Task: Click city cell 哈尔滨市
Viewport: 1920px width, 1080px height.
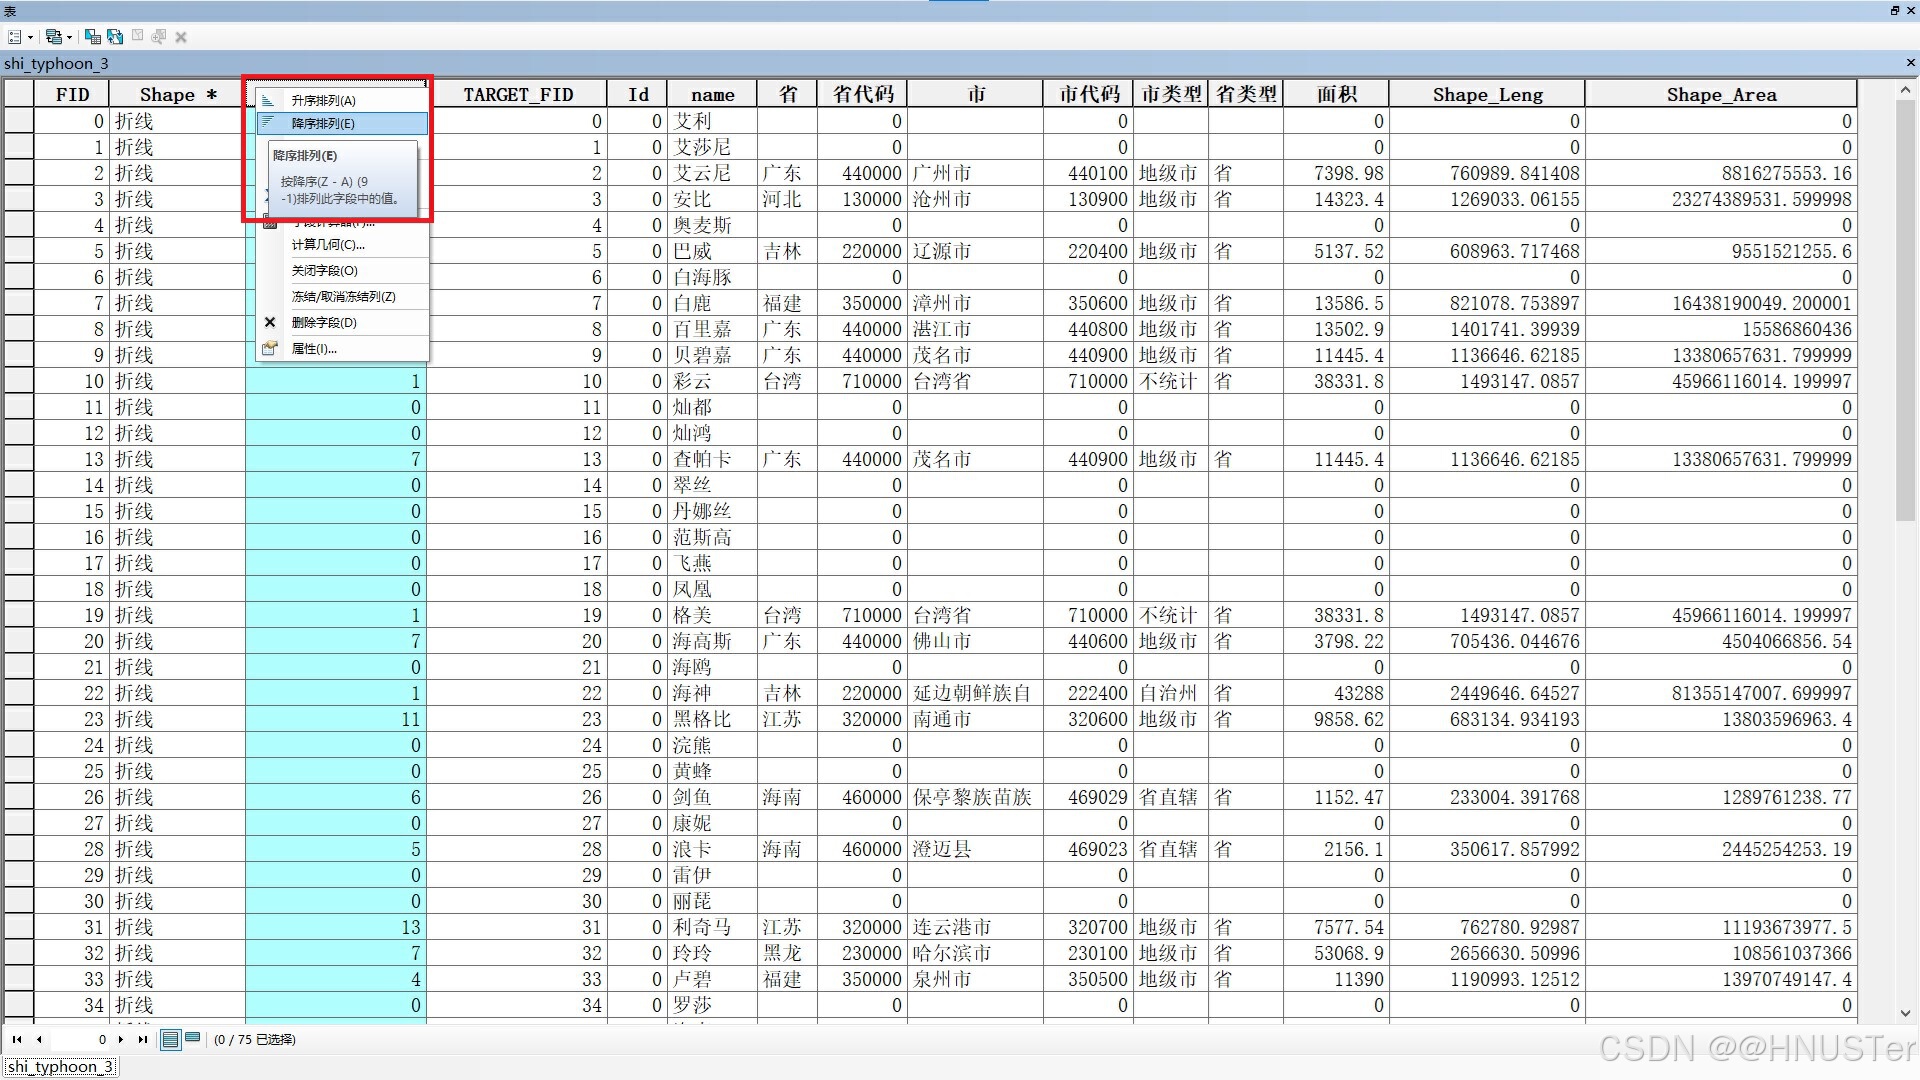Action: pos(975,953)
